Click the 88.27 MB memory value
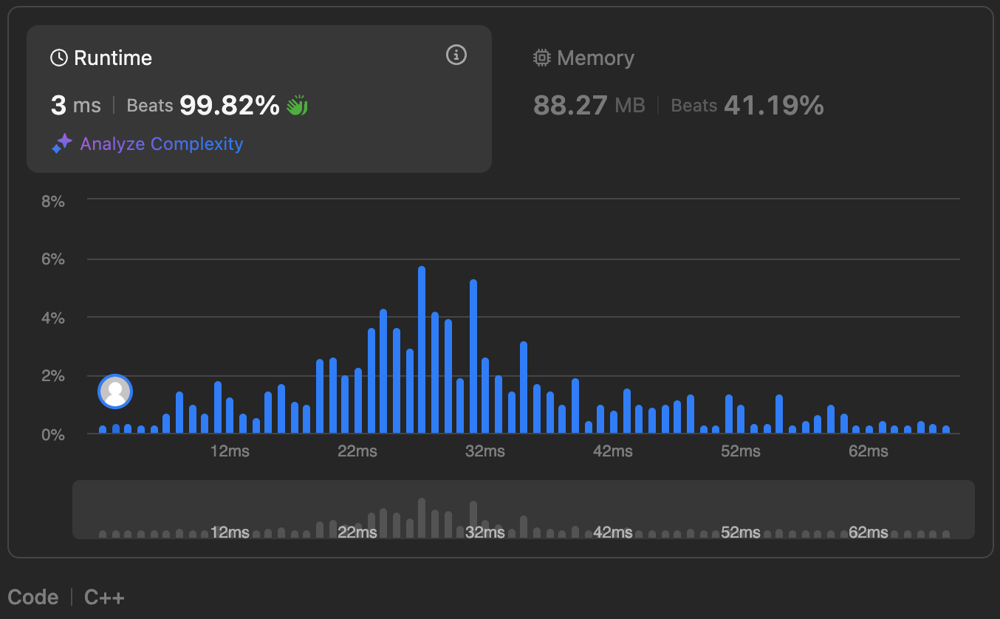 [x=589, y=105]
